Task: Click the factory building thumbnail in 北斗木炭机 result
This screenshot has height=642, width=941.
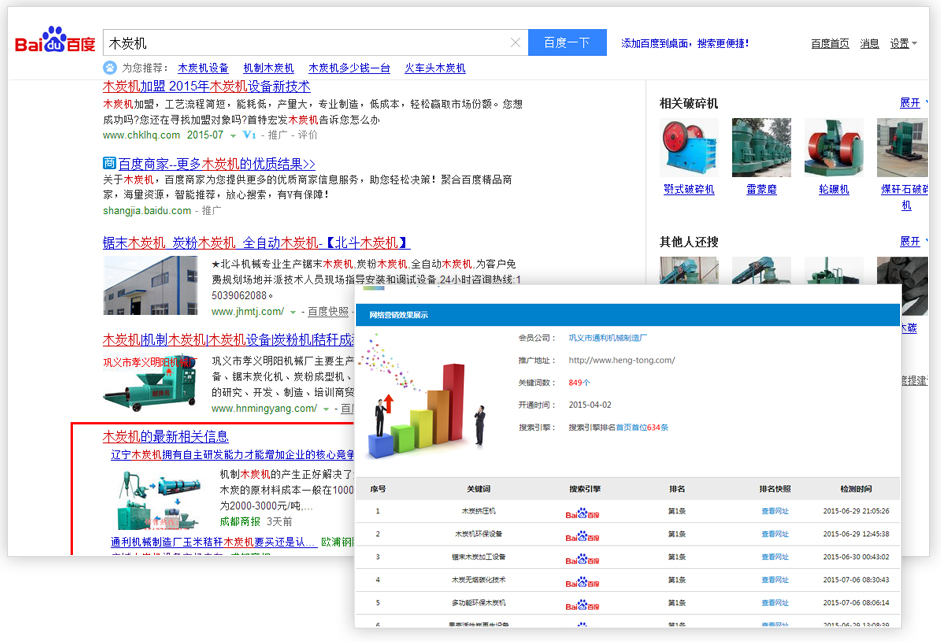Action: pyautogui.click(x=151, y=286)
